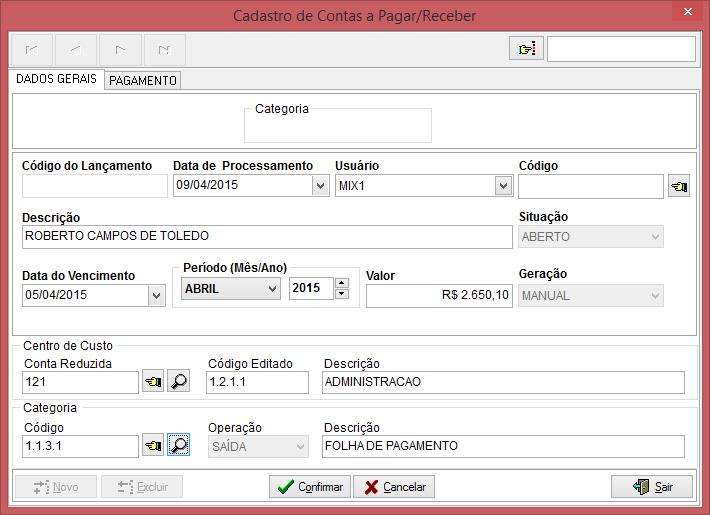Click the lookup hand icon next to Código field
Image resolution: width=710 pixels, height=515 pixels.
point(679,186)
